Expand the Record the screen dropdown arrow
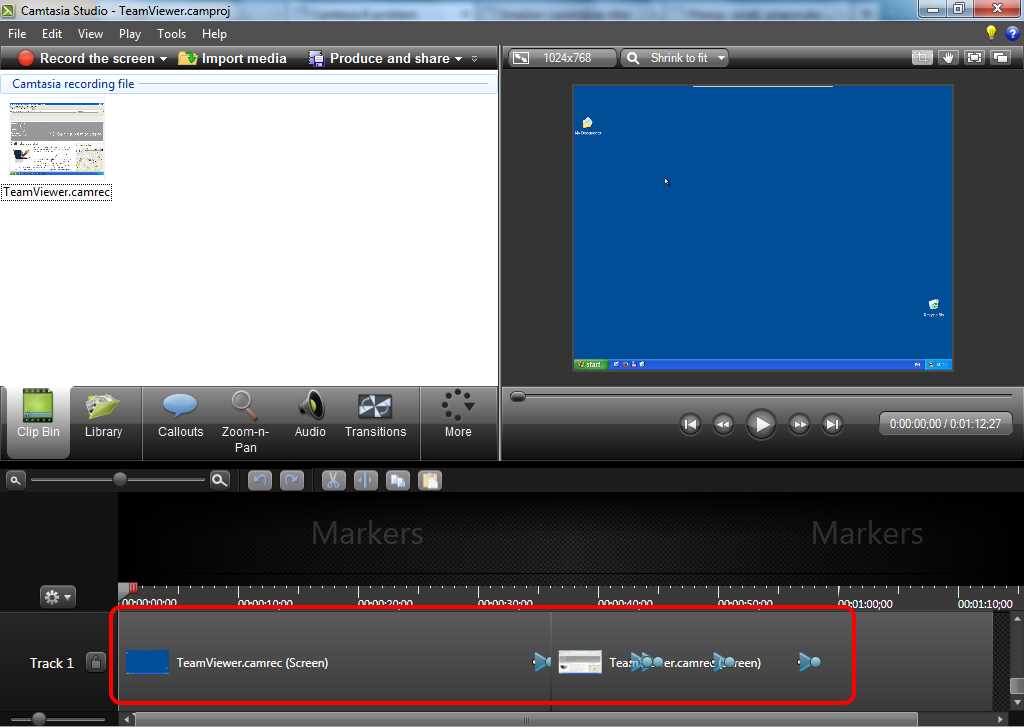The image size is (1024, 728). point(163,59)
